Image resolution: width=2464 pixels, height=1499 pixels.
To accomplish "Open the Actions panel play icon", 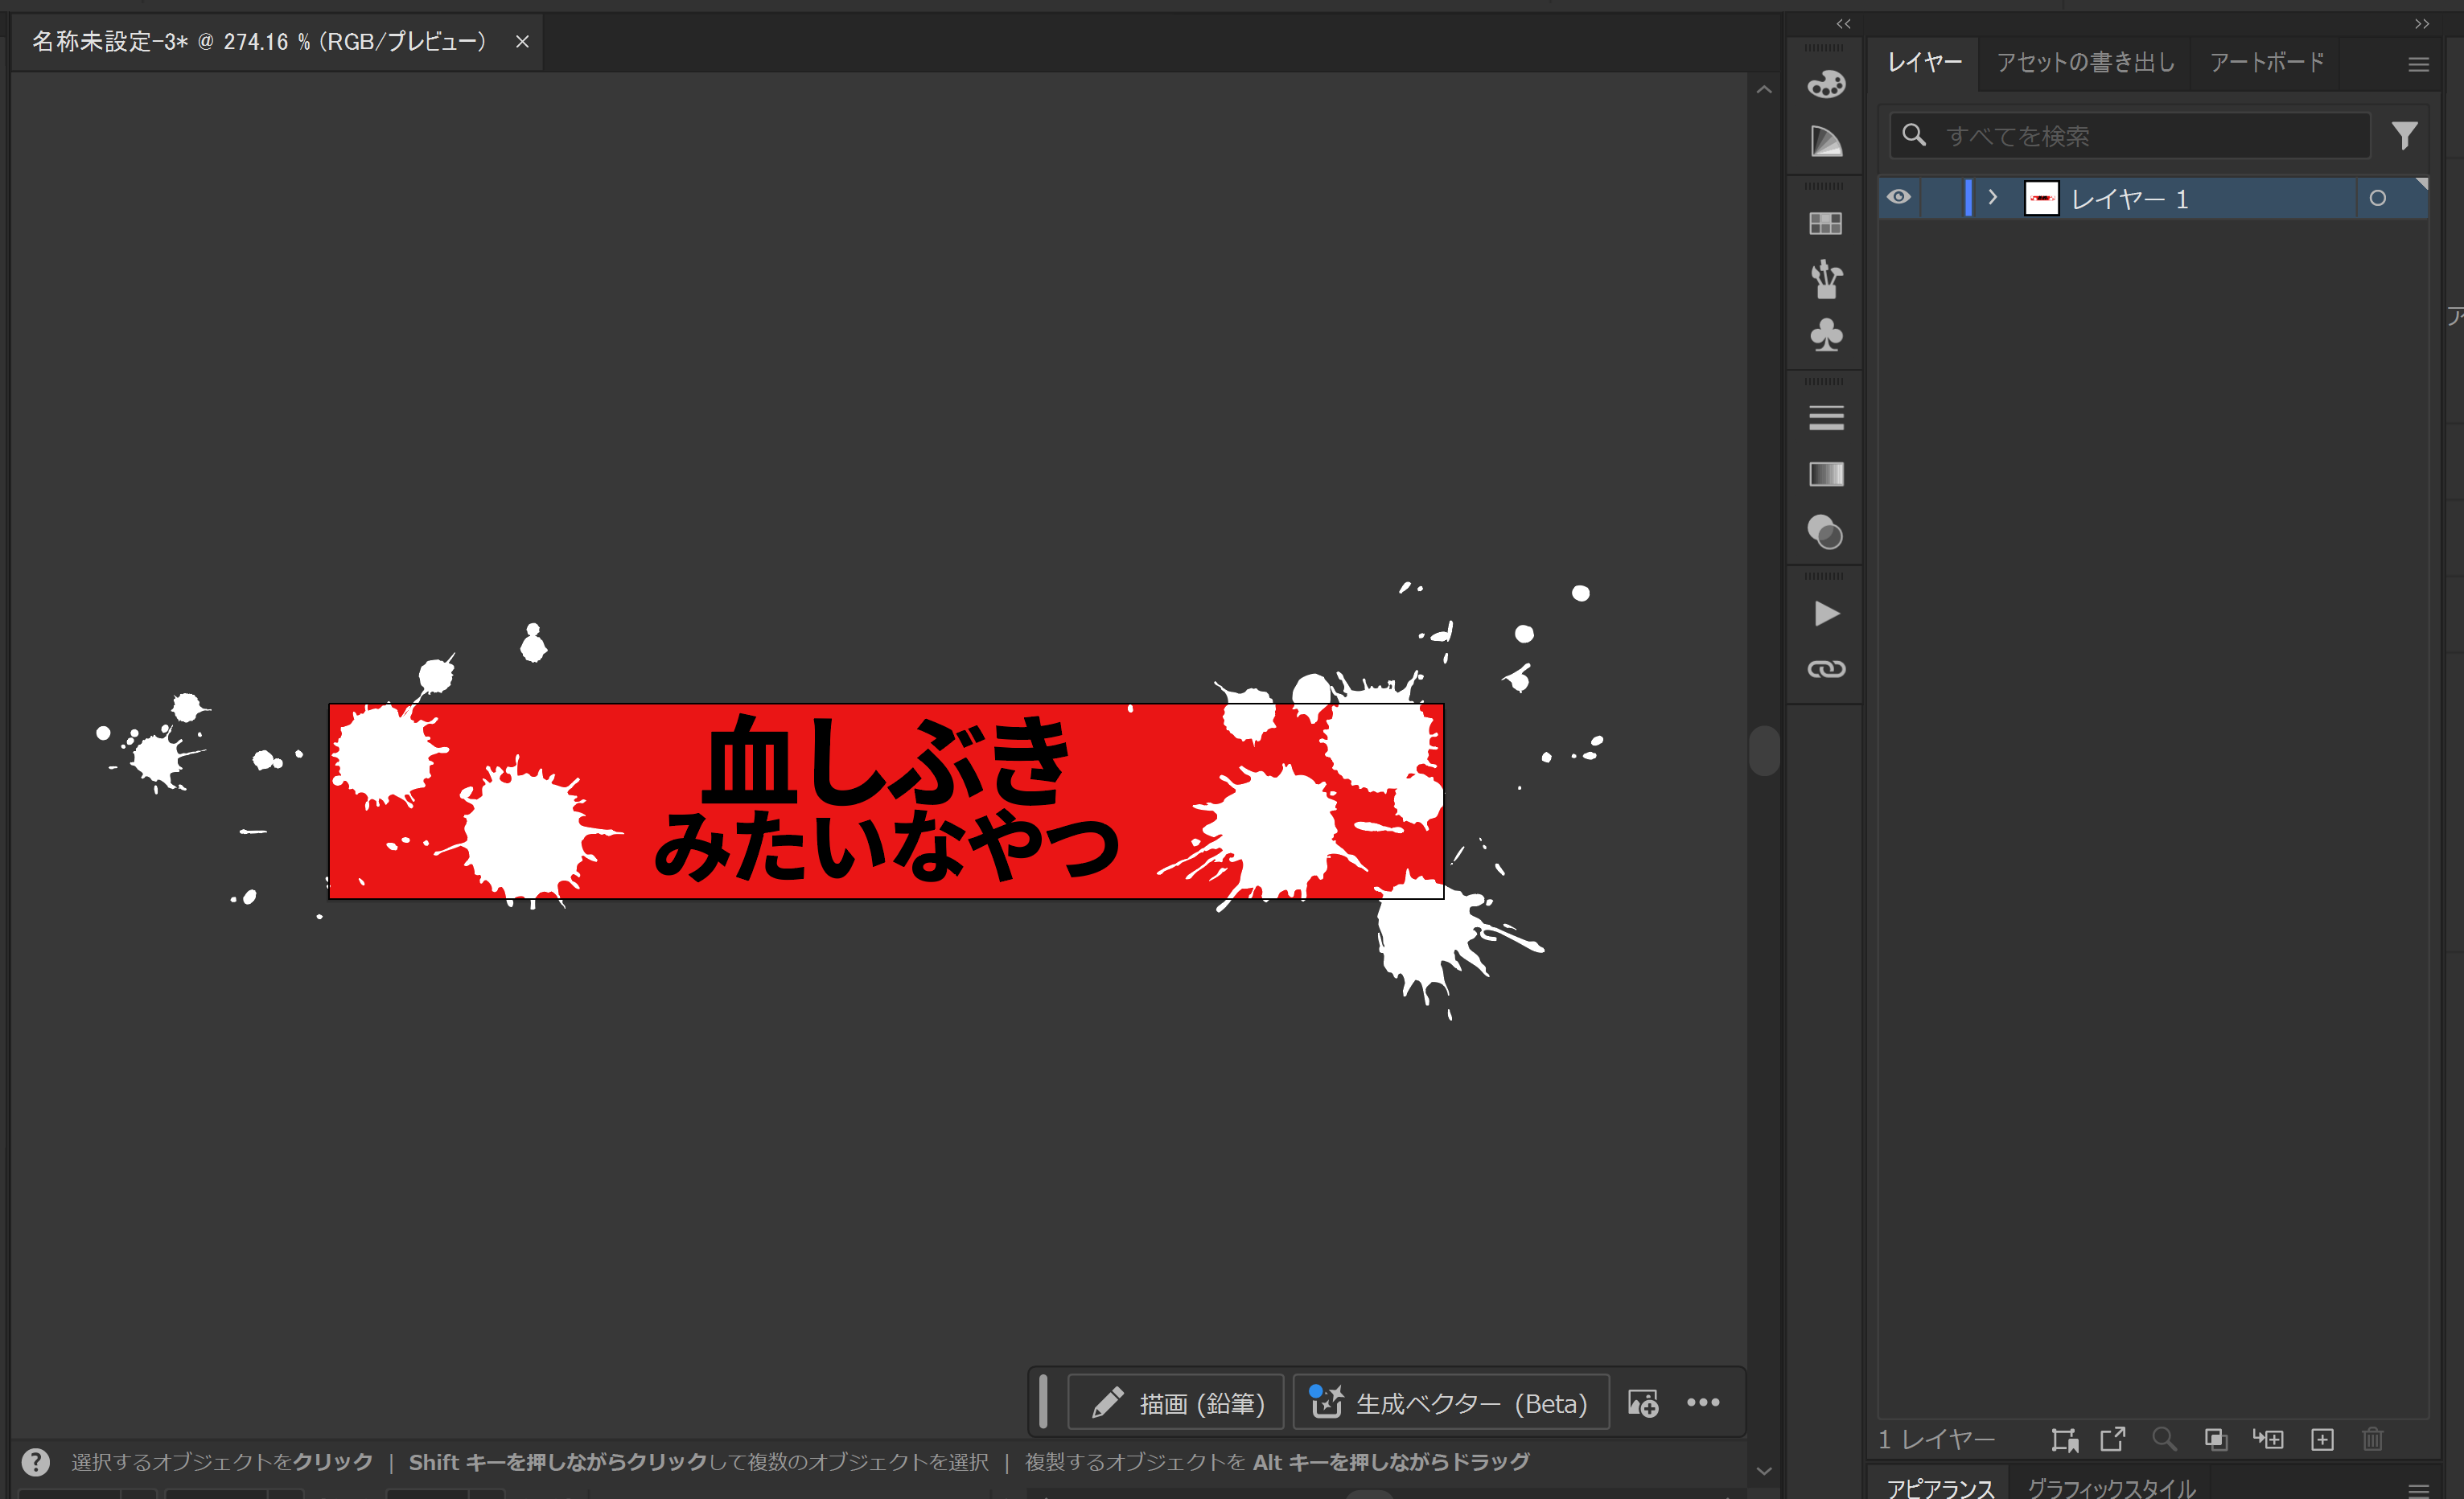I will pyautogui.click(x=1826, y=613).
